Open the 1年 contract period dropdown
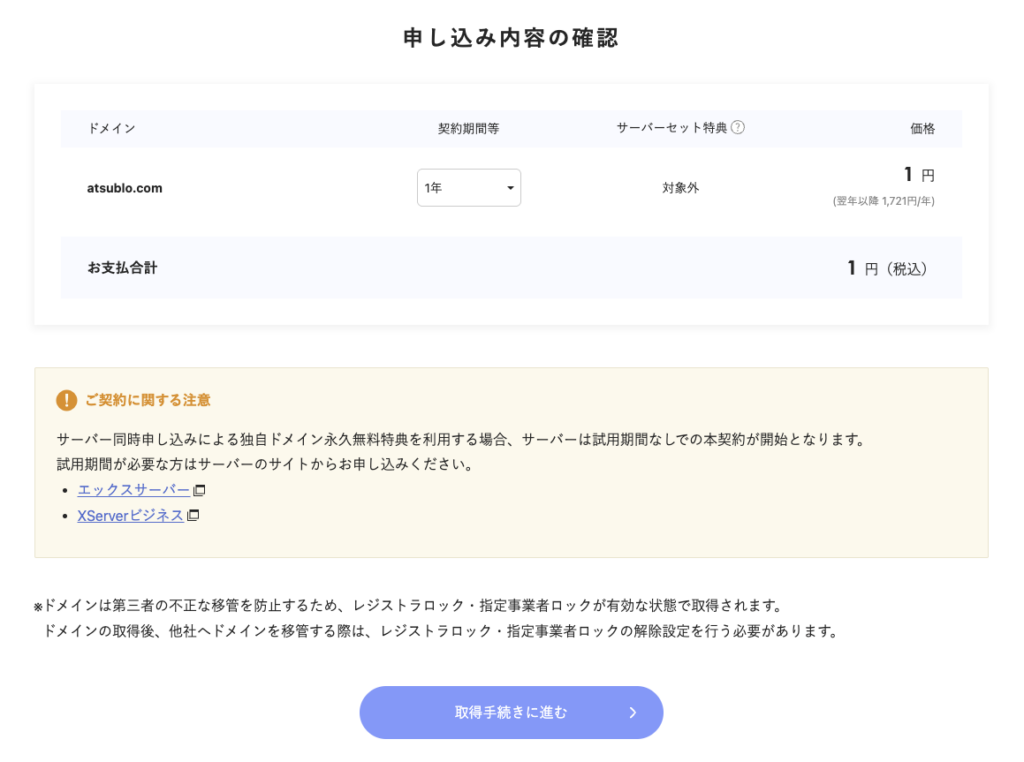Image resolution: width=1024 pixels, height=762 pixels. [468, 188]
